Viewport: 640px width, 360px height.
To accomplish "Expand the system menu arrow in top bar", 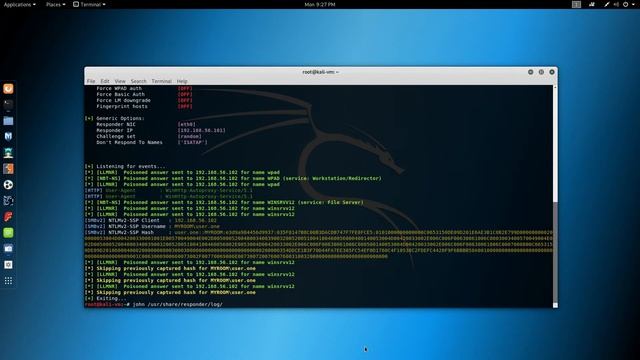I will point(633,4).
